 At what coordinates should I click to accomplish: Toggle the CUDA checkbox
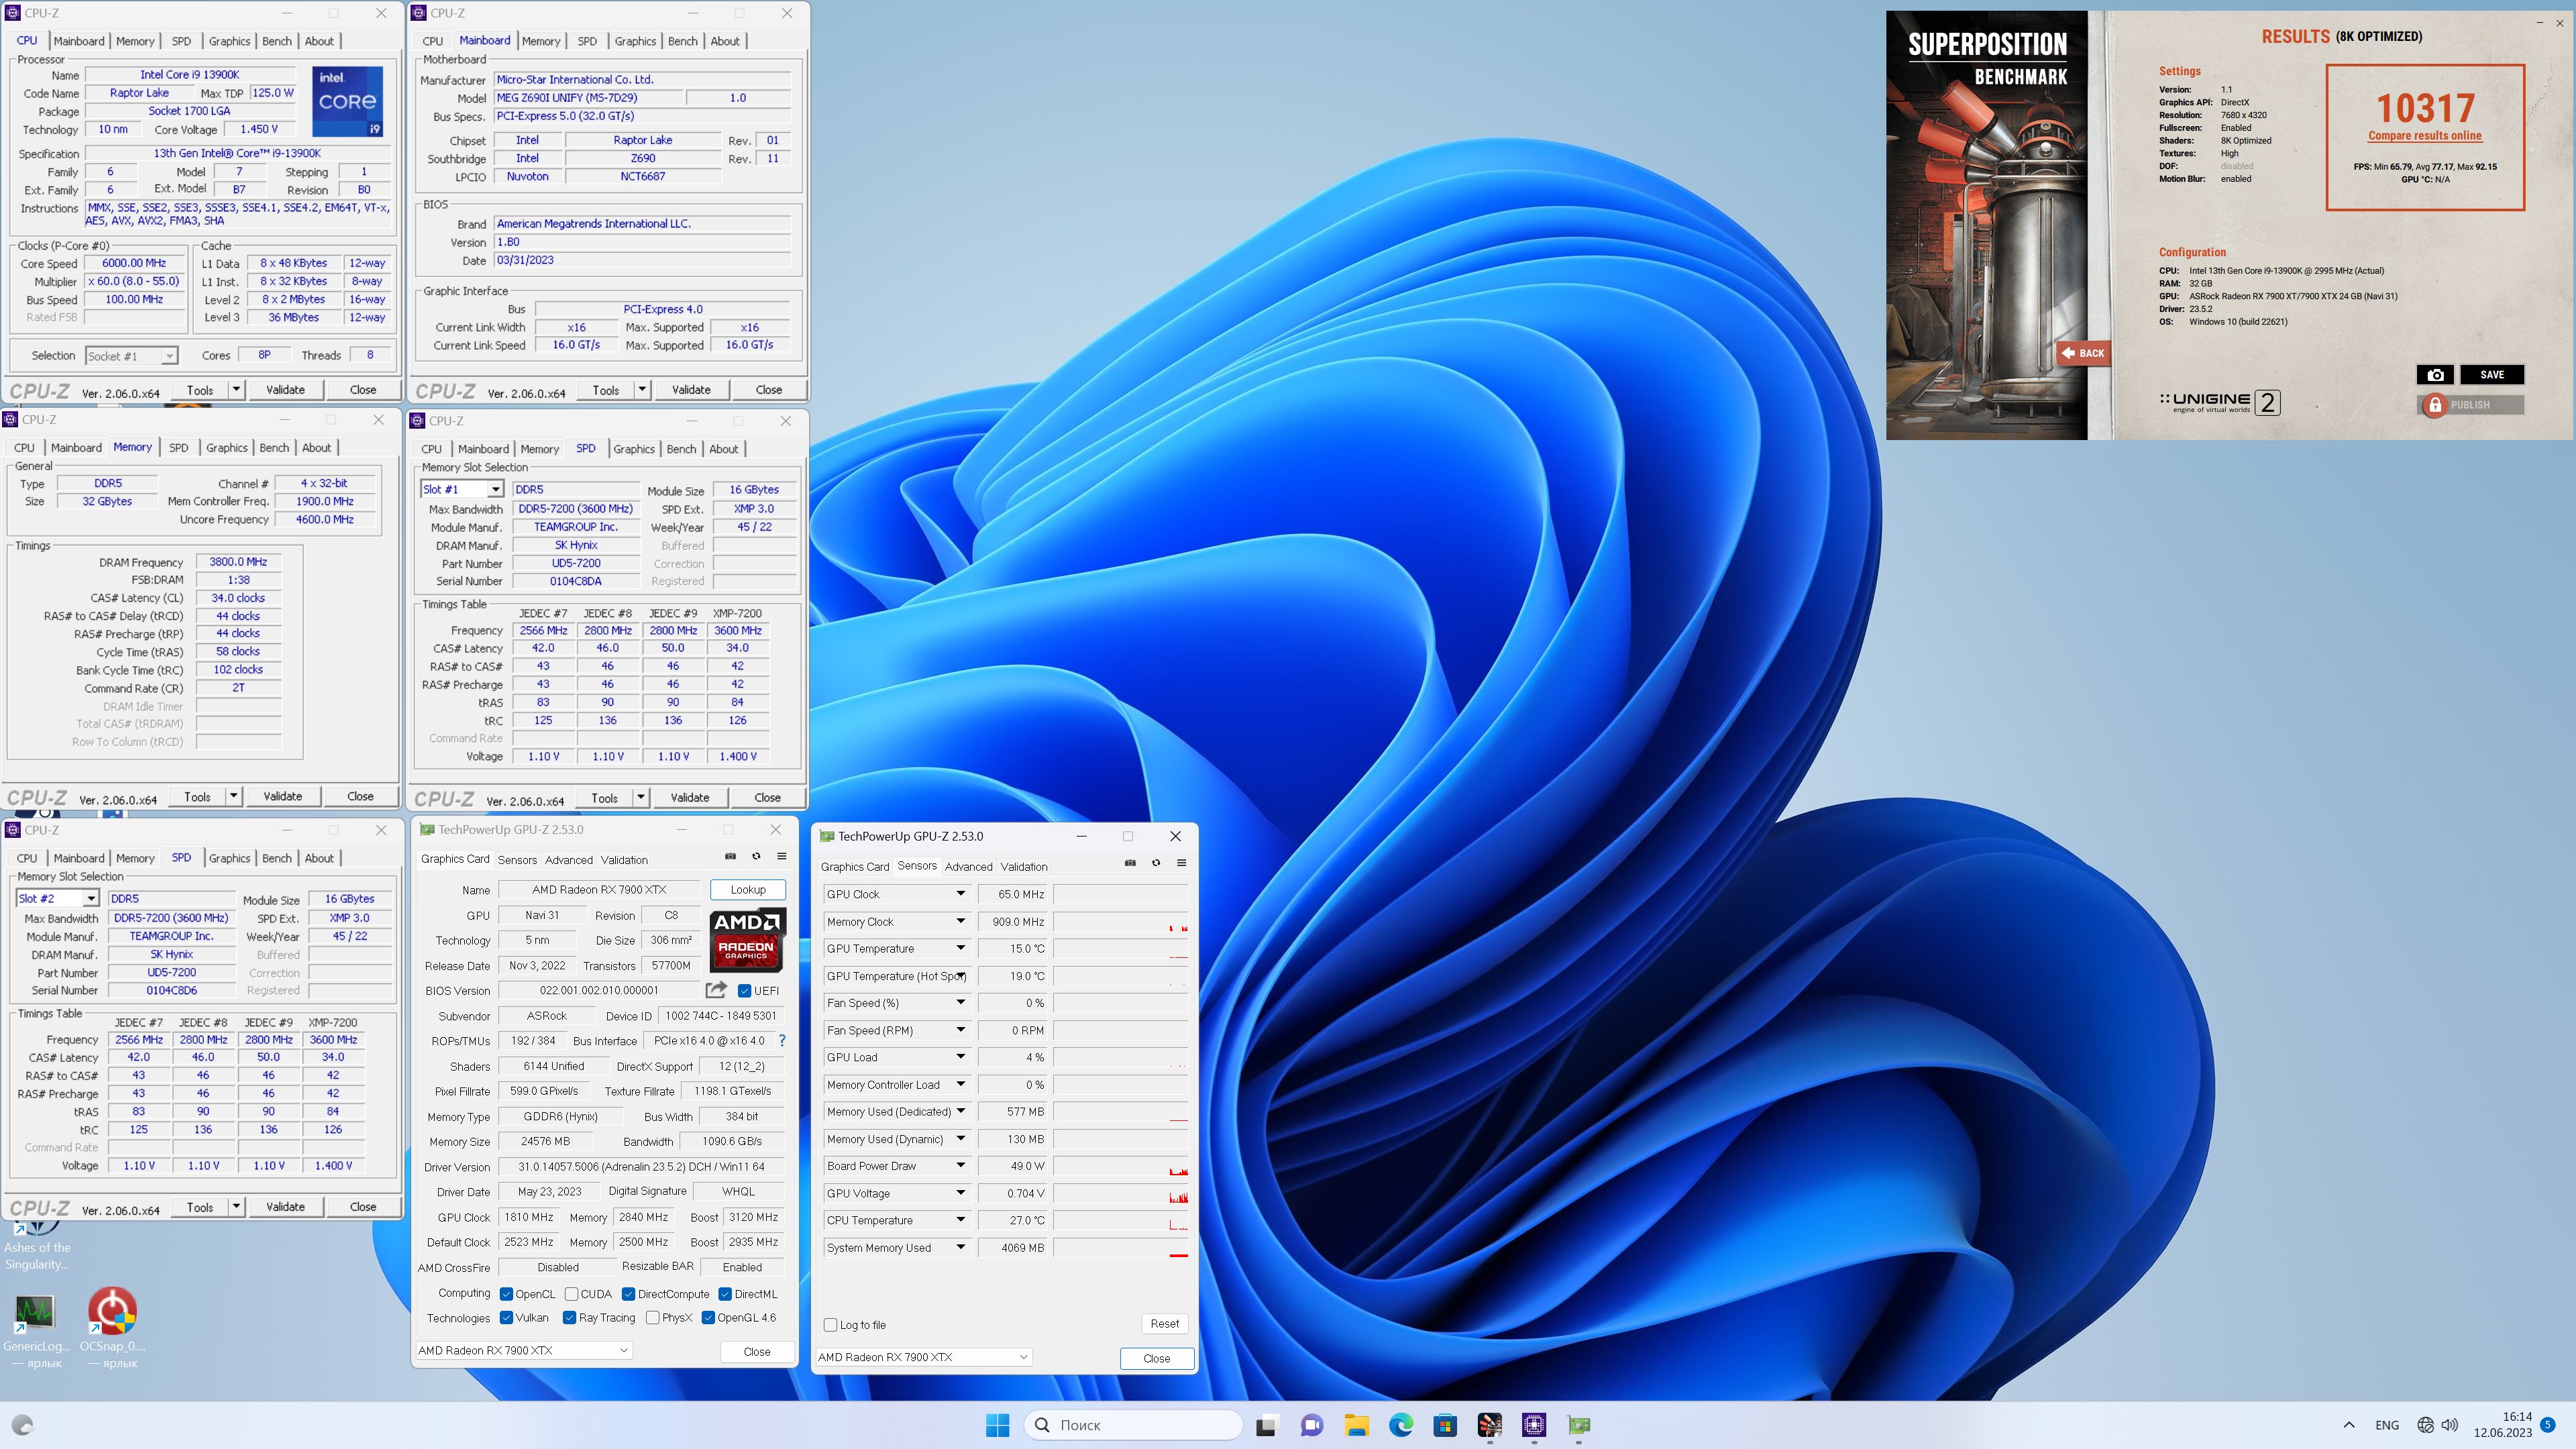[571, 1294]
